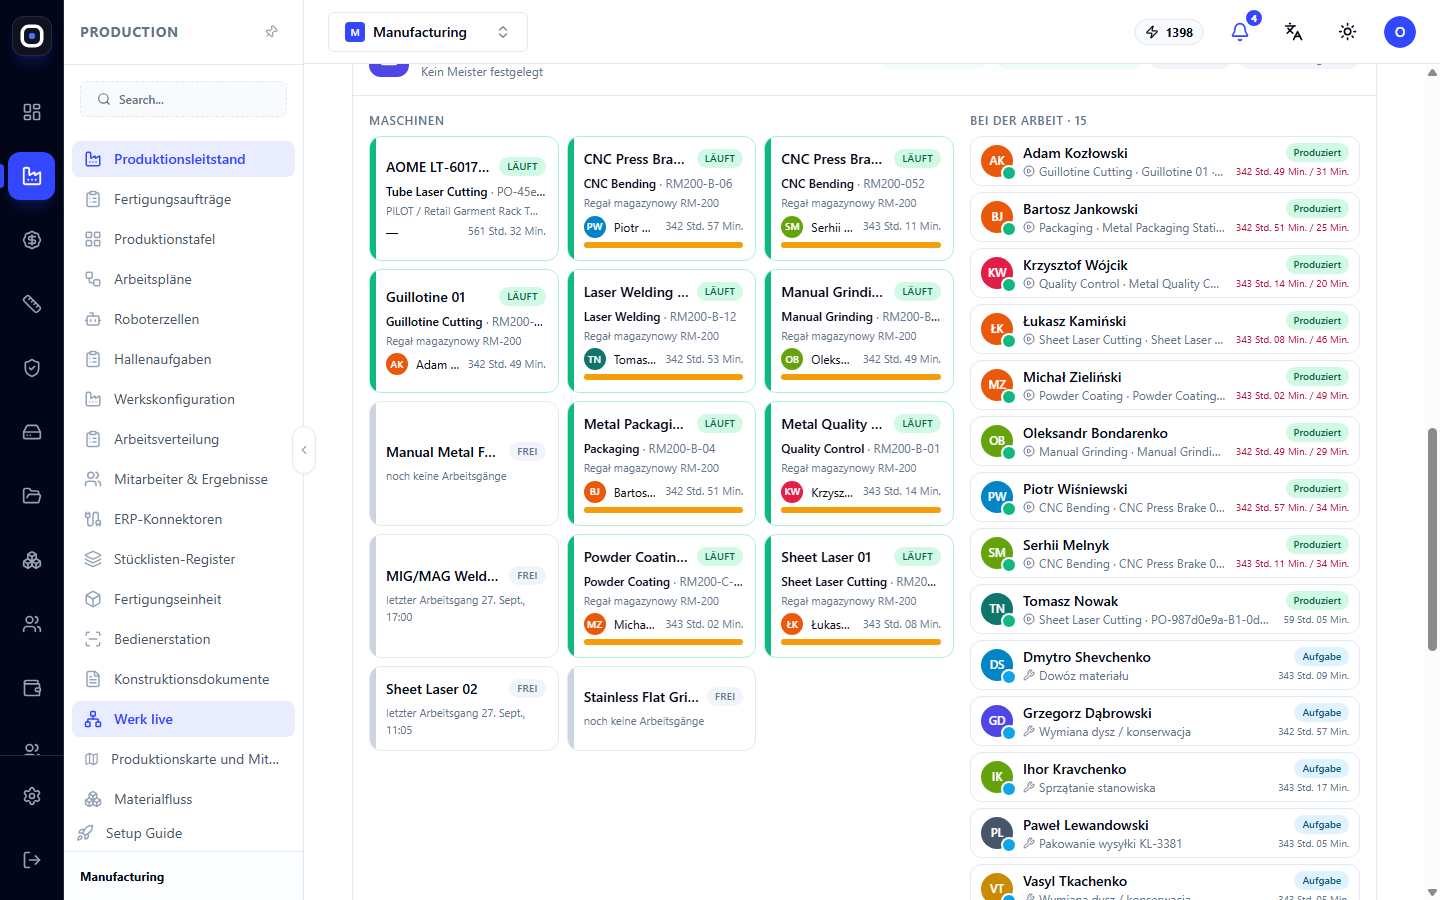
Task: Click the ERP-Konnektoren menu item
Action: 183,519
